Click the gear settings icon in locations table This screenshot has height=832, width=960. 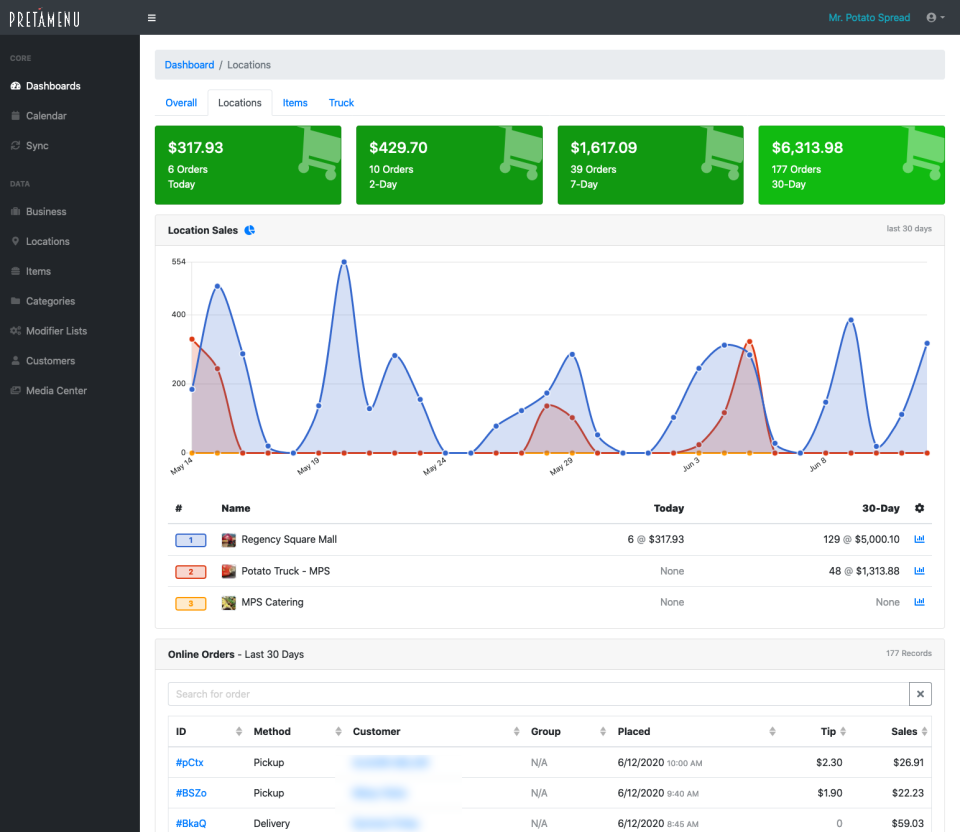pyautogui.click(x=919, y=508)
